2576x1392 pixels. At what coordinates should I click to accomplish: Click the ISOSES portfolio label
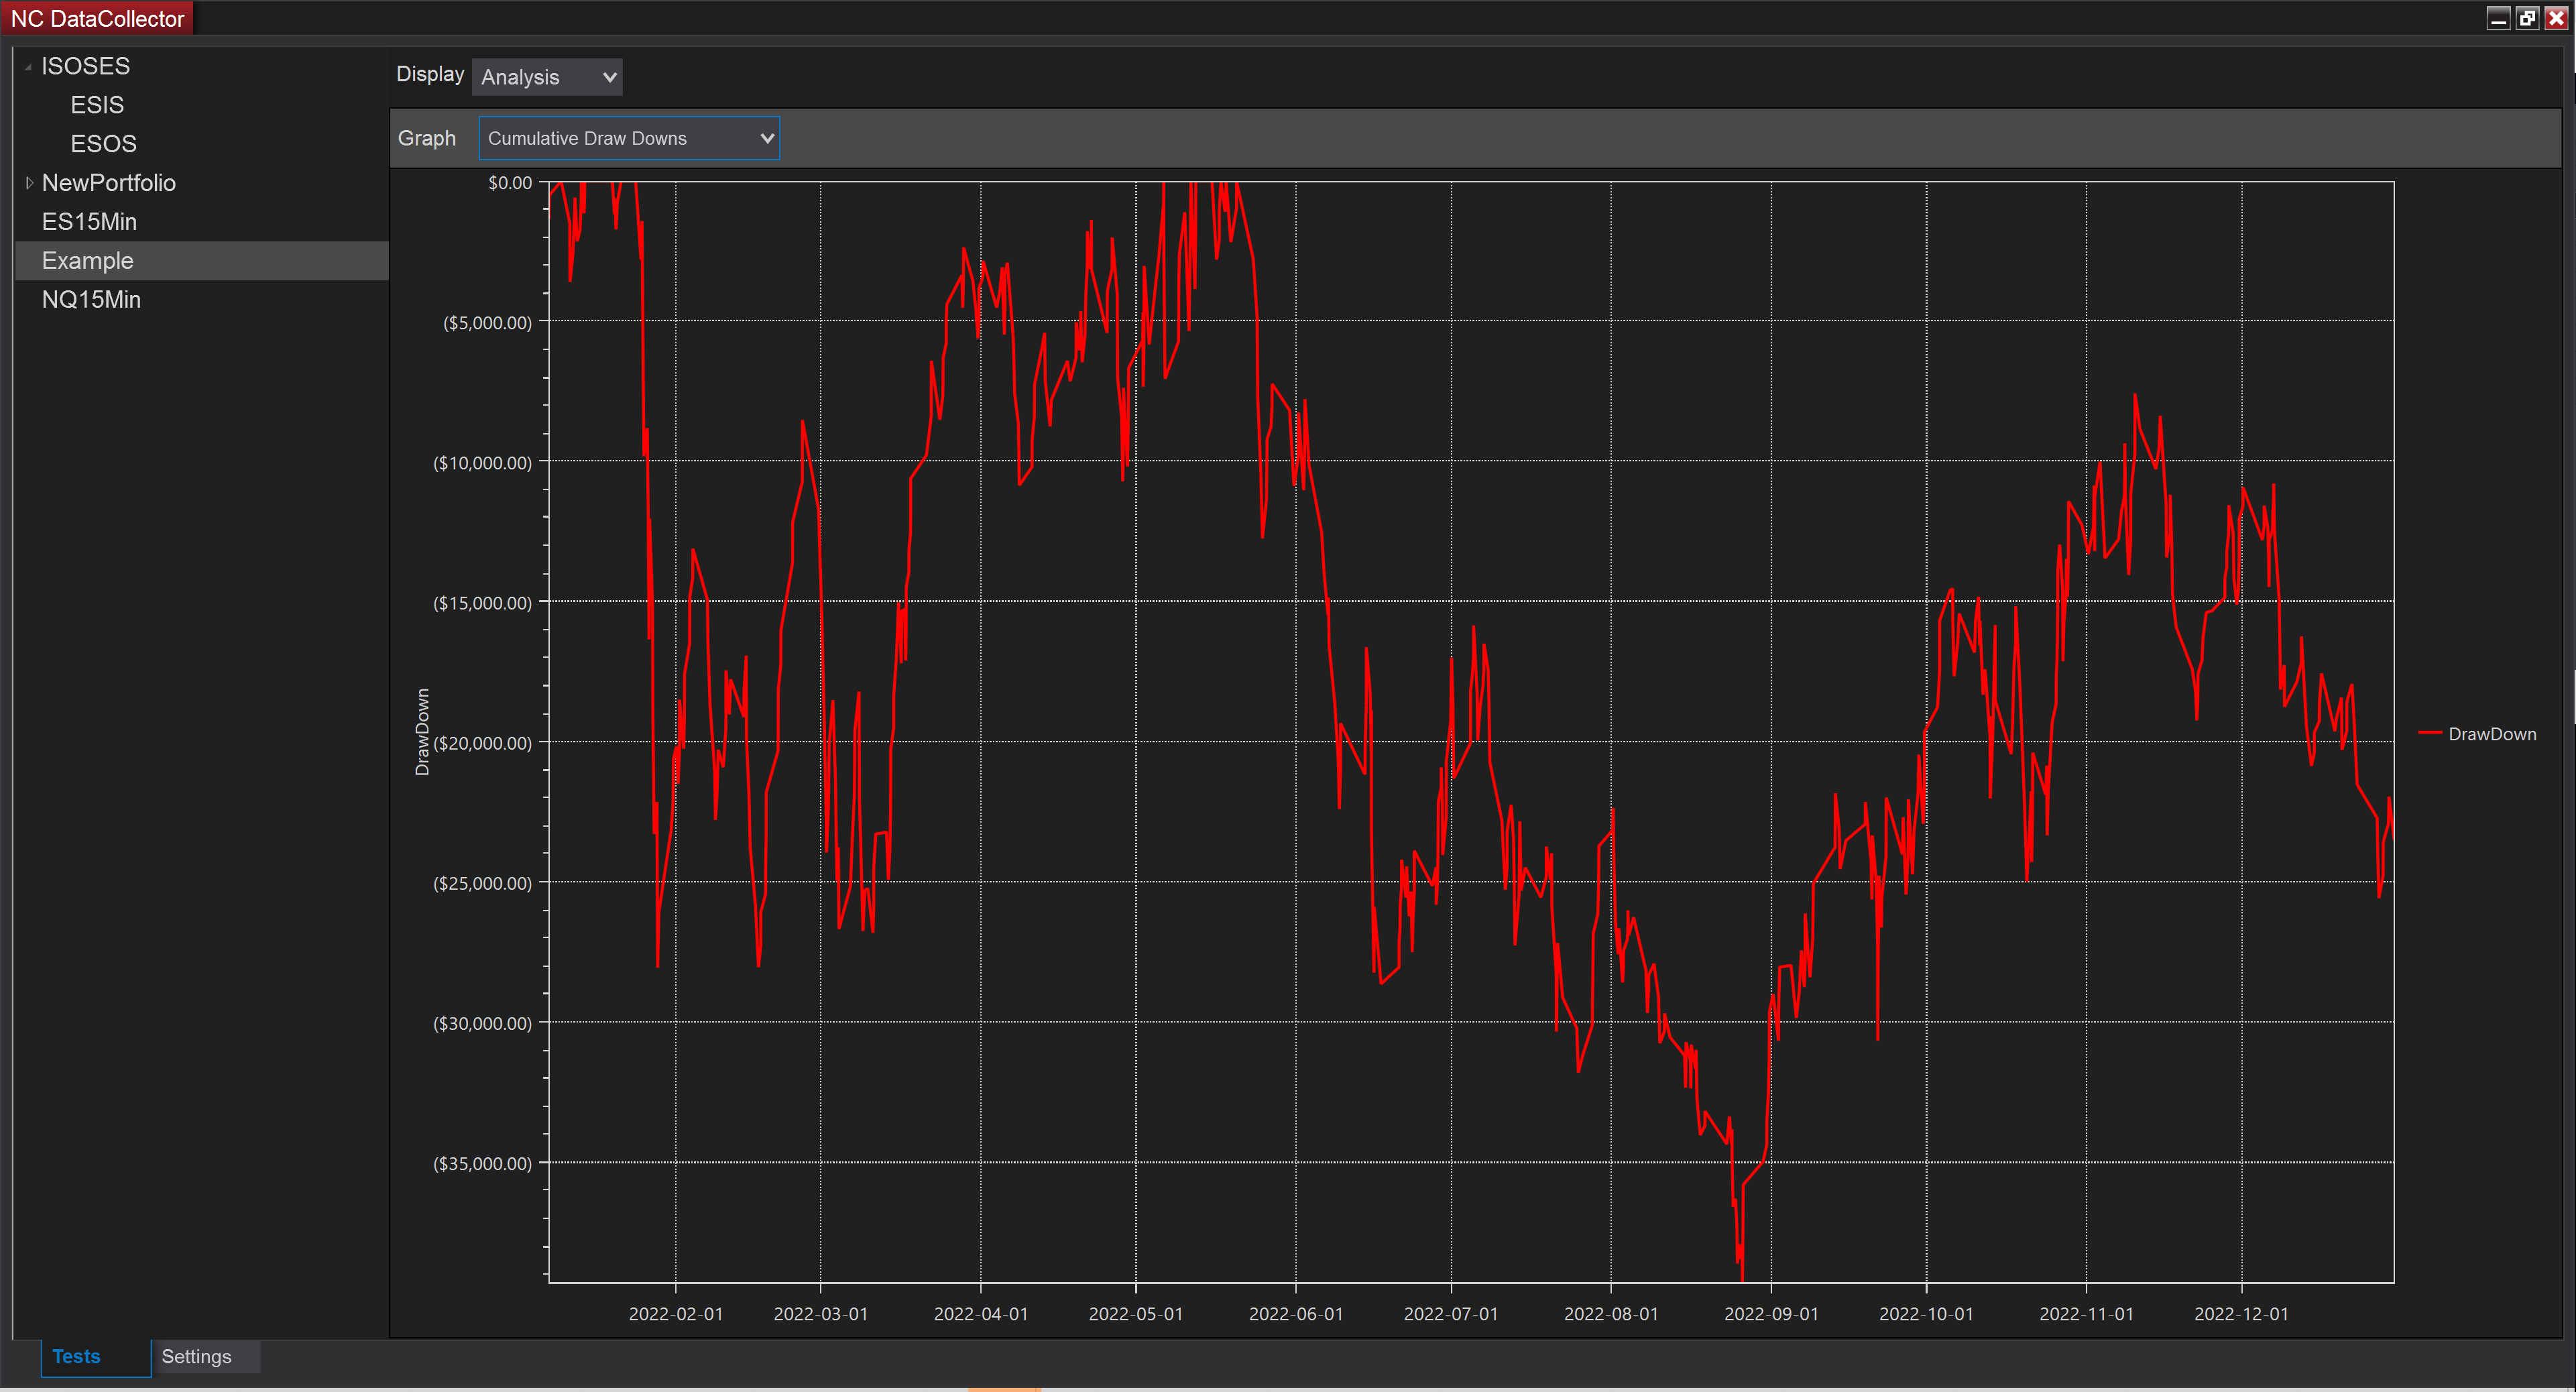[x=85, y=66]
